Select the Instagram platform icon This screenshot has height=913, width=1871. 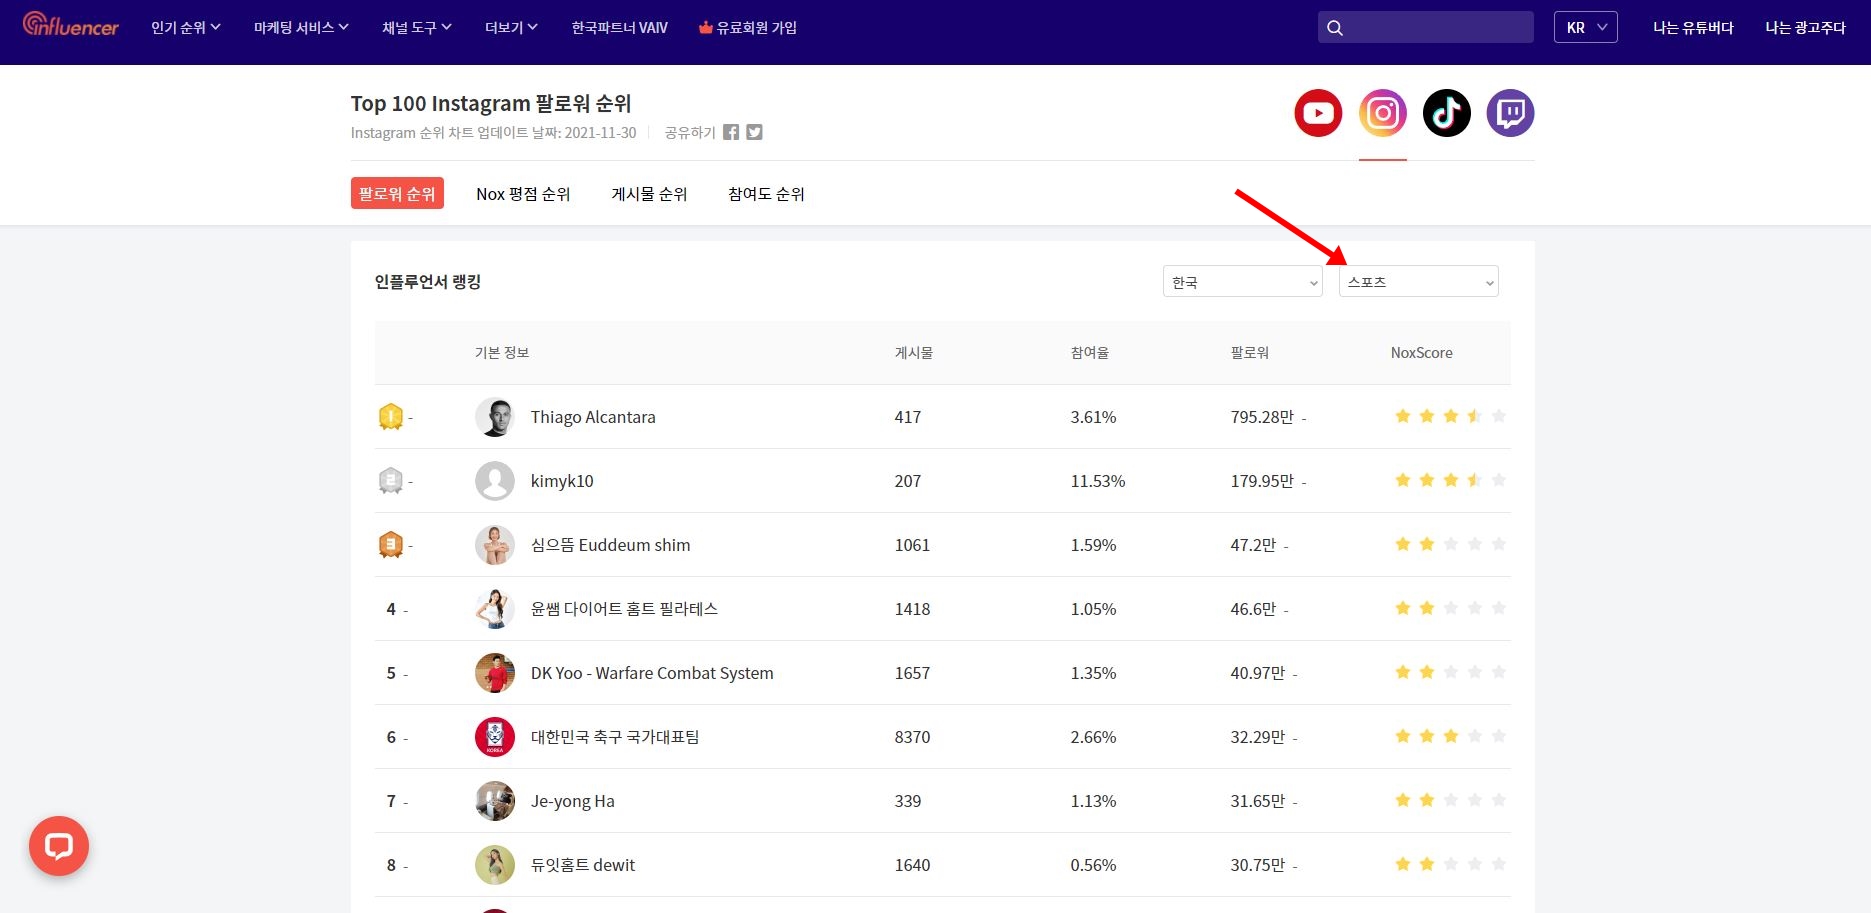pos(1383,113)
